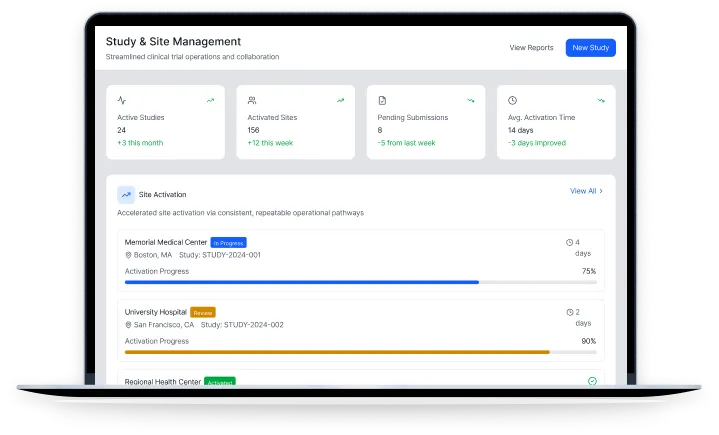Click the Site Activation trend icon
Image resolution: width=719 pixels, height=435 pixels.
pyautogui.click(x=126, y=195)
